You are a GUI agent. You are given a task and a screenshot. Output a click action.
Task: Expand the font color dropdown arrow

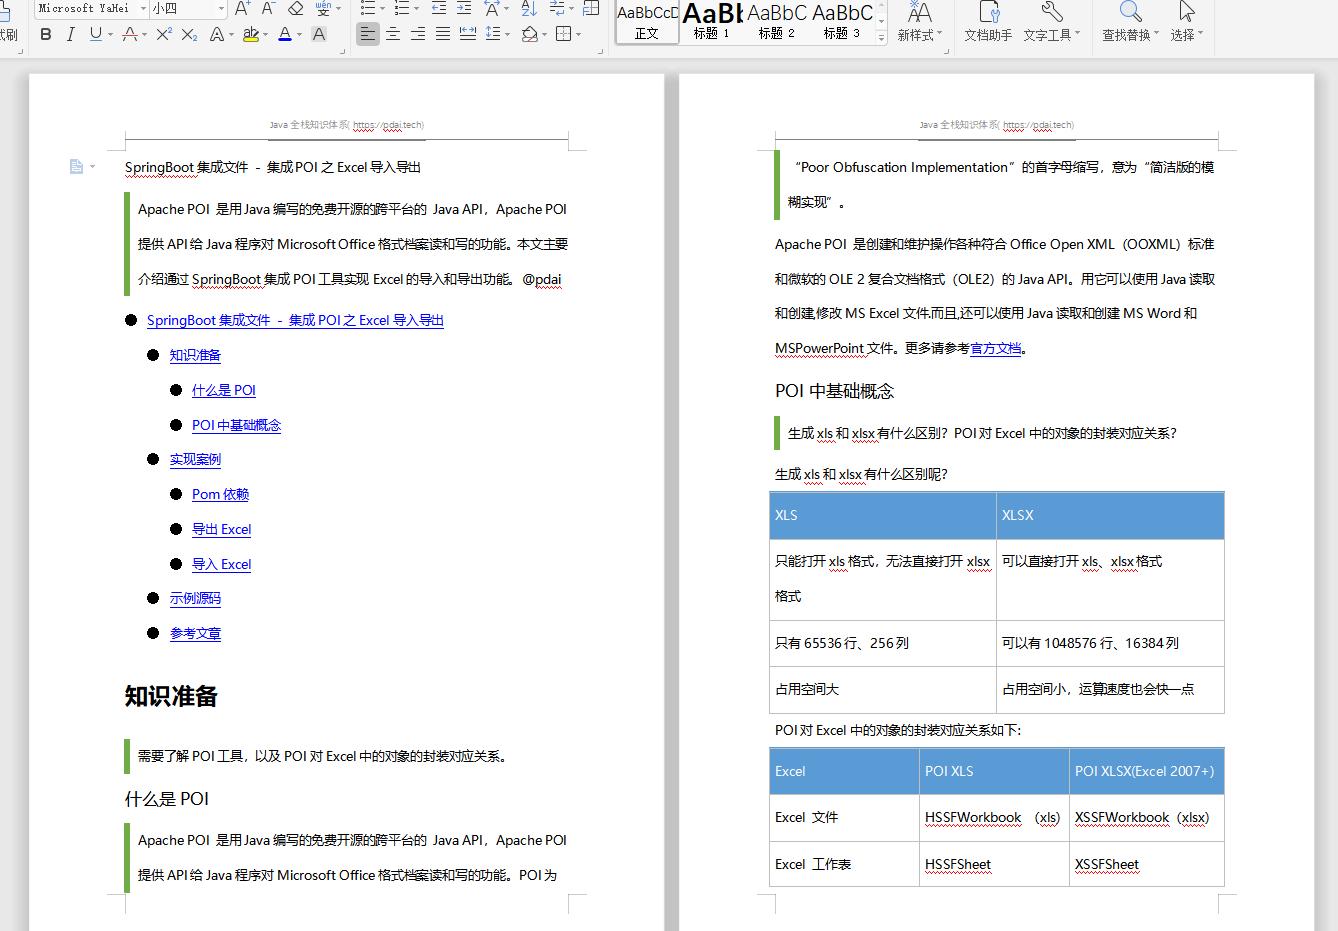(297, 34)
